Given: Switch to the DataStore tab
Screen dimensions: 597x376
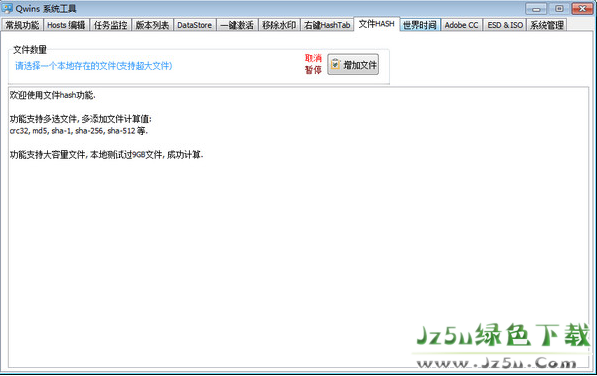Looking at the screenshot, I should pos(195,25).
